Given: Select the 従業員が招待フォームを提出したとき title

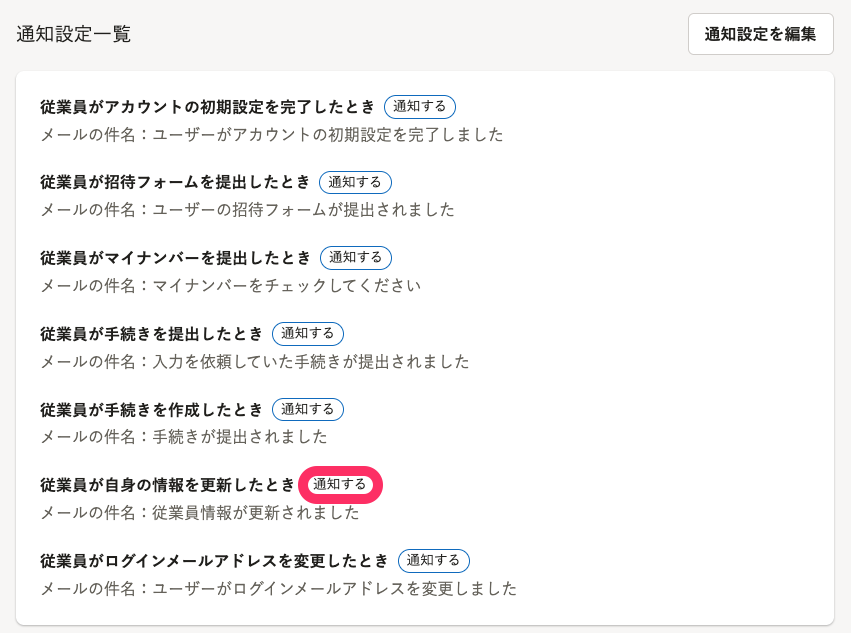Looking at the screenshot, I should coord(176,182).
